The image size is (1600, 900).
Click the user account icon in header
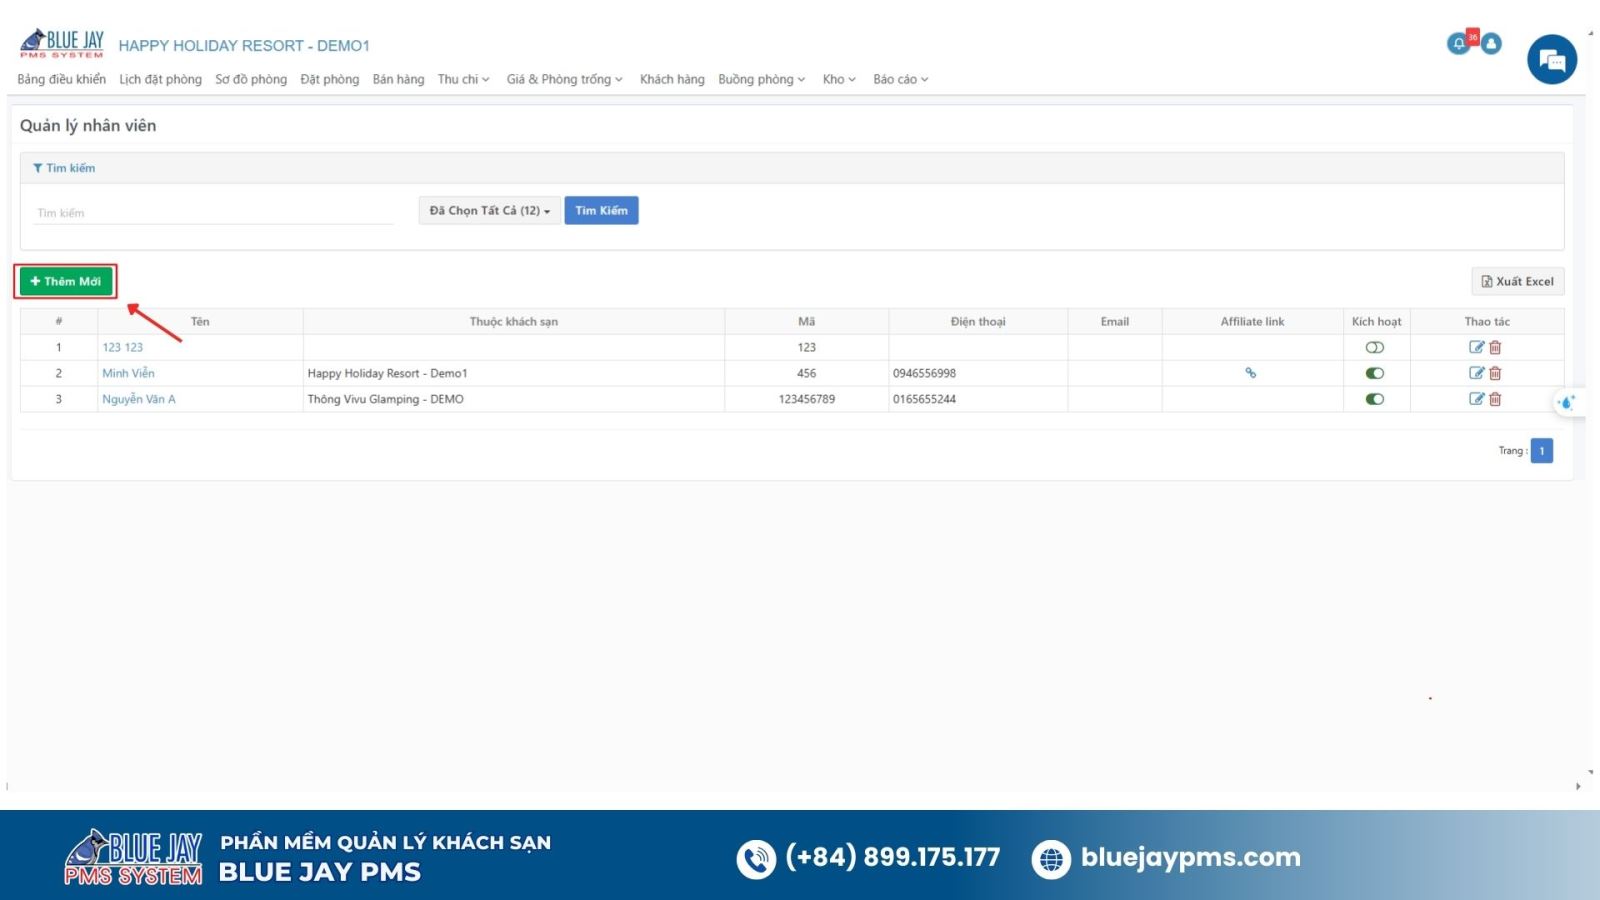pyautogui.click(x=1491, y=43)
